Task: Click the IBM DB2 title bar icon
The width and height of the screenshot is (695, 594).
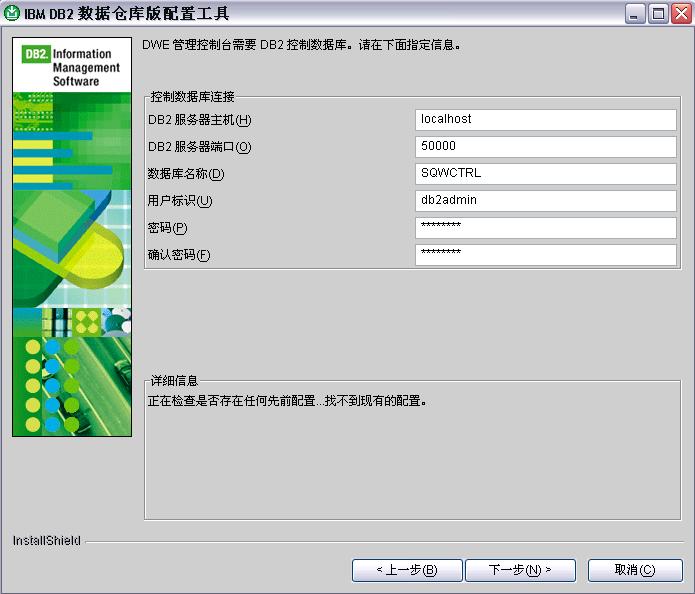Action: [13, 14]
